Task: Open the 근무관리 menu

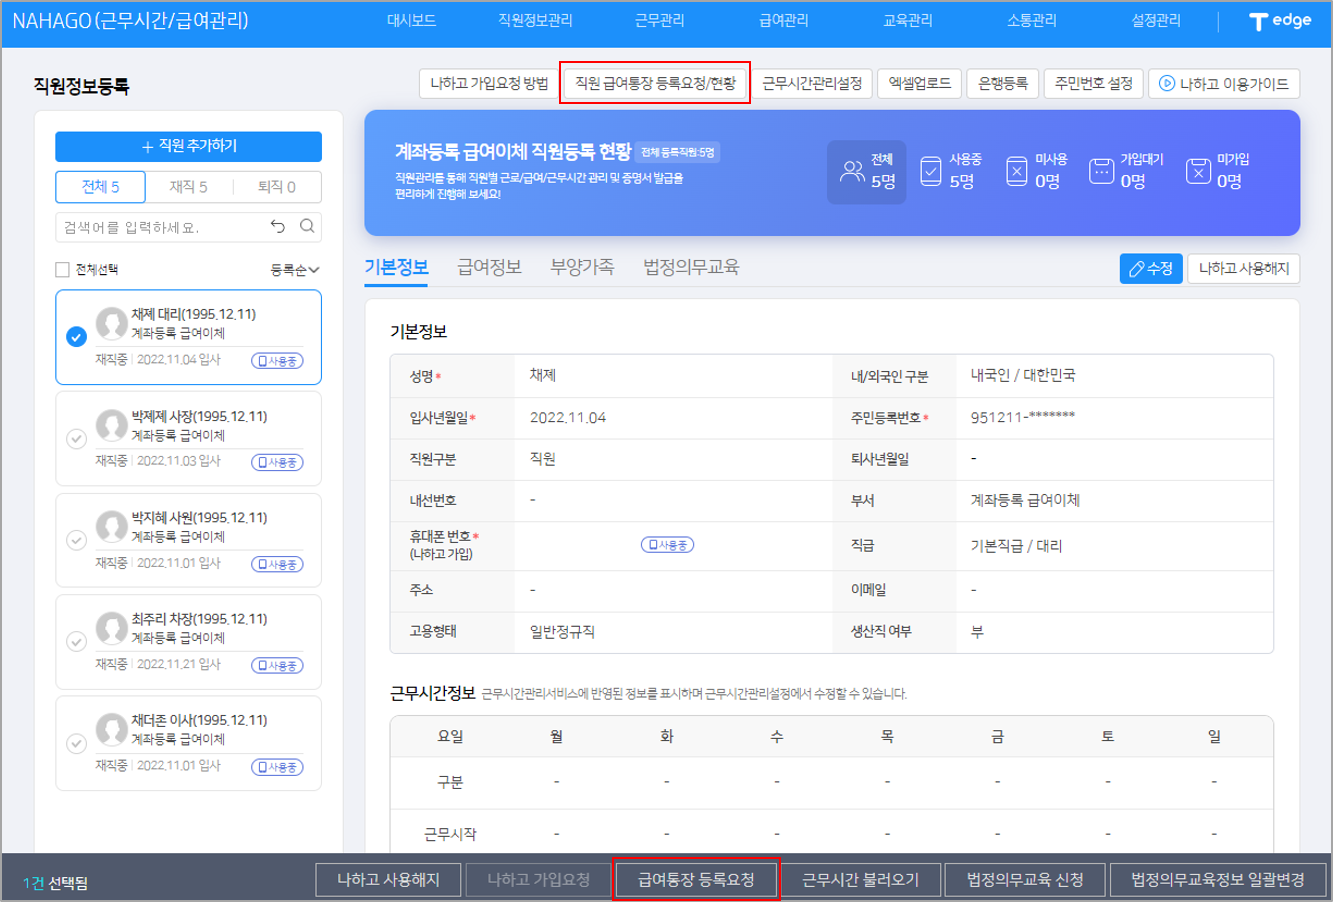Action: (x=660, y=20)
